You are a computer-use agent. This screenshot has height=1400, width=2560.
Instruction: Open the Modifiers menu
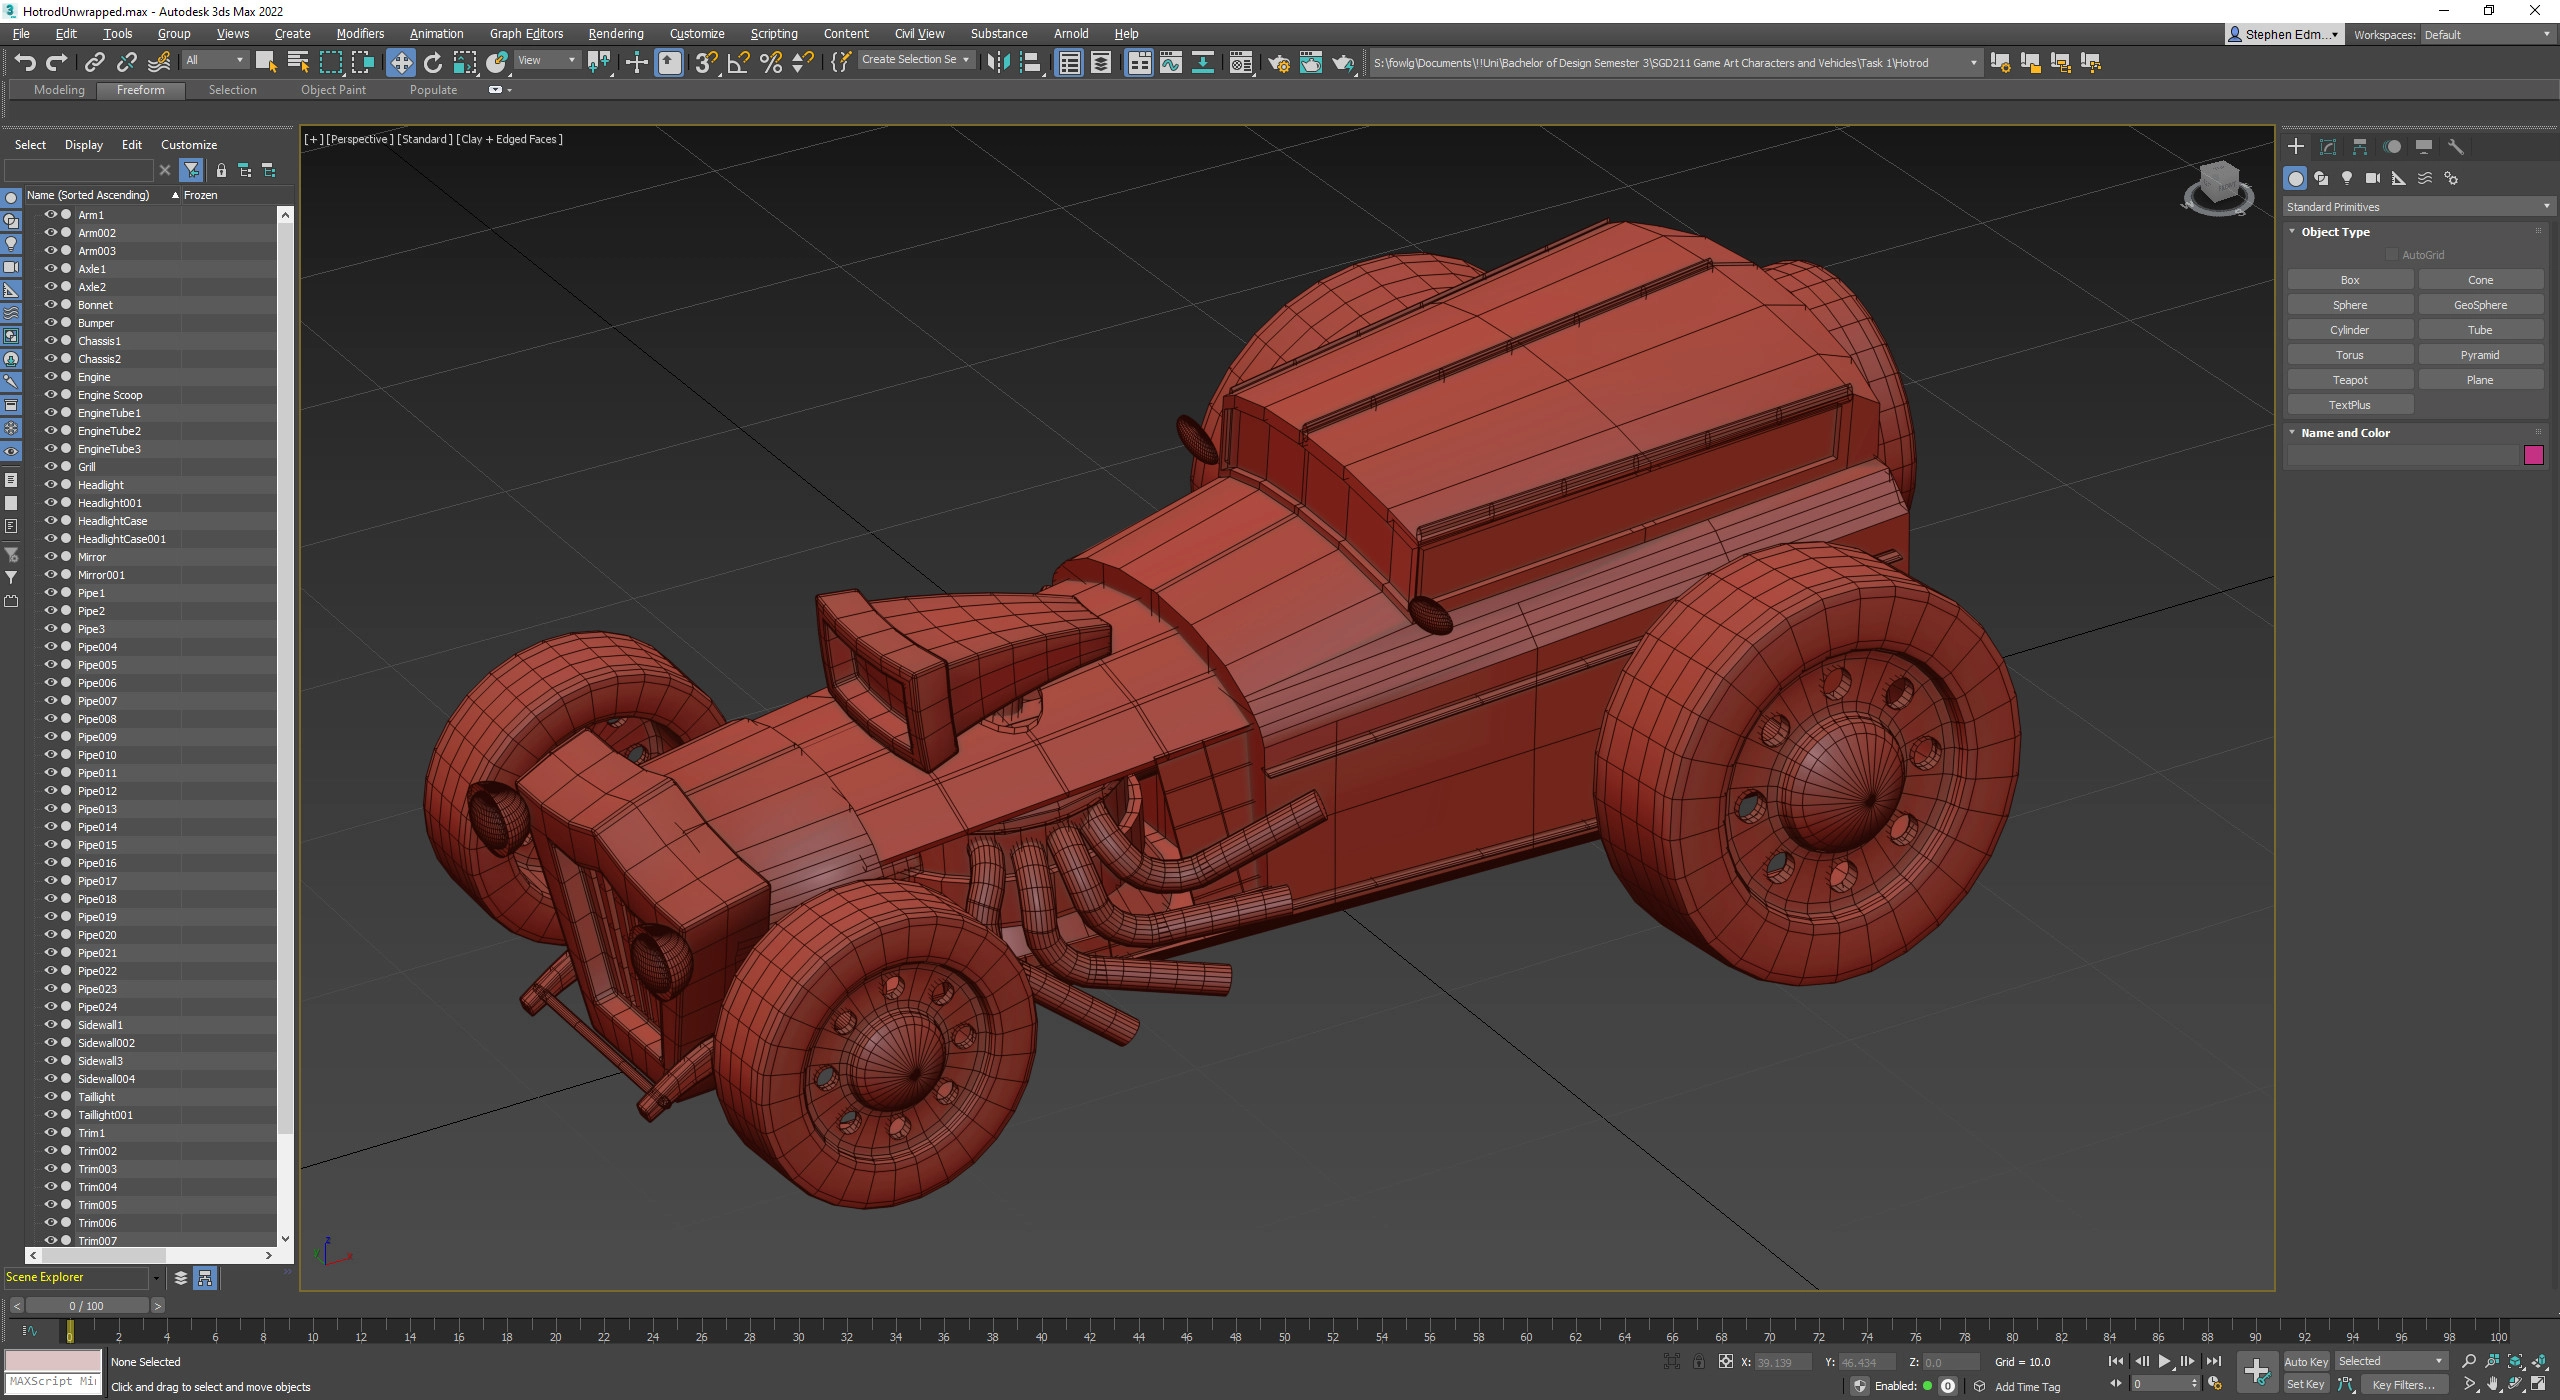[x=360, y=34]
